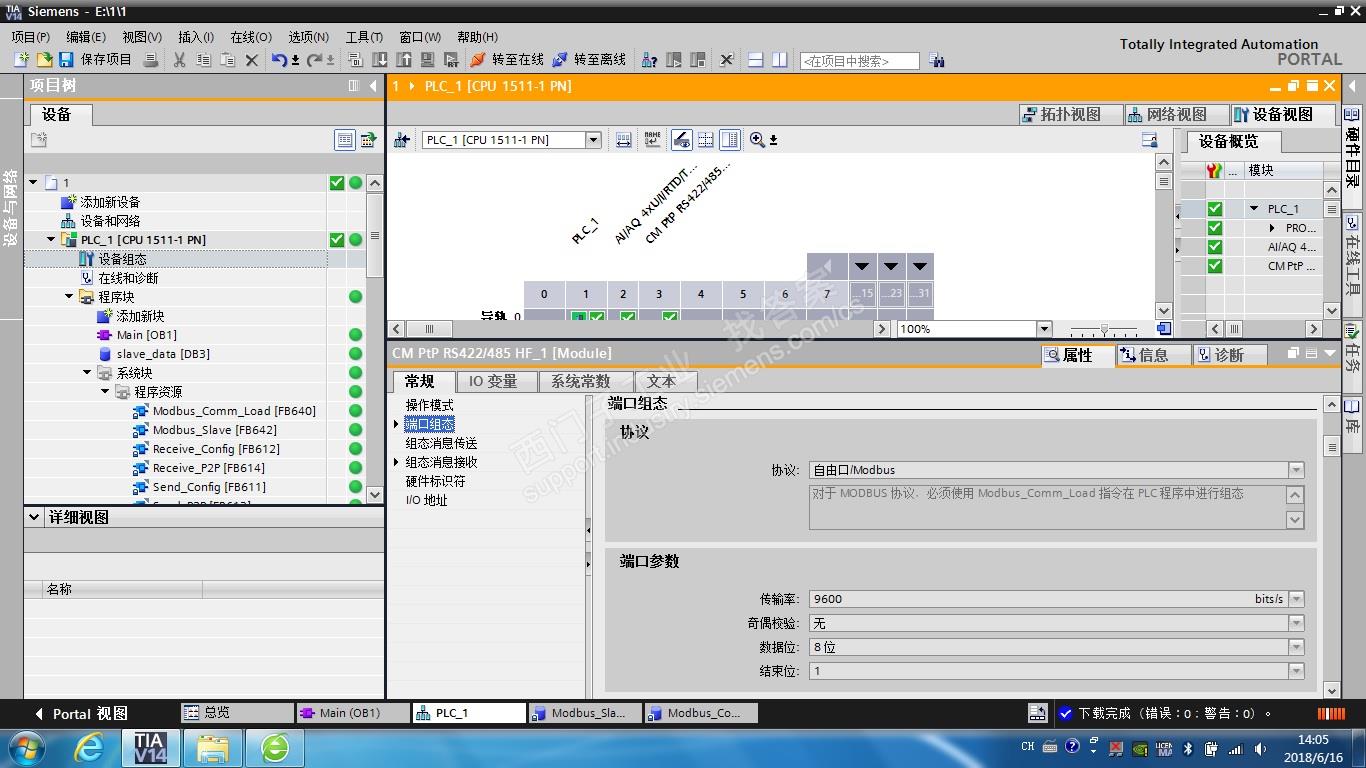Viewport: 1366px width, 768px height.
Task: Open Main (OB1) from the bottom editor bar
Action: (x=354, y=713)
